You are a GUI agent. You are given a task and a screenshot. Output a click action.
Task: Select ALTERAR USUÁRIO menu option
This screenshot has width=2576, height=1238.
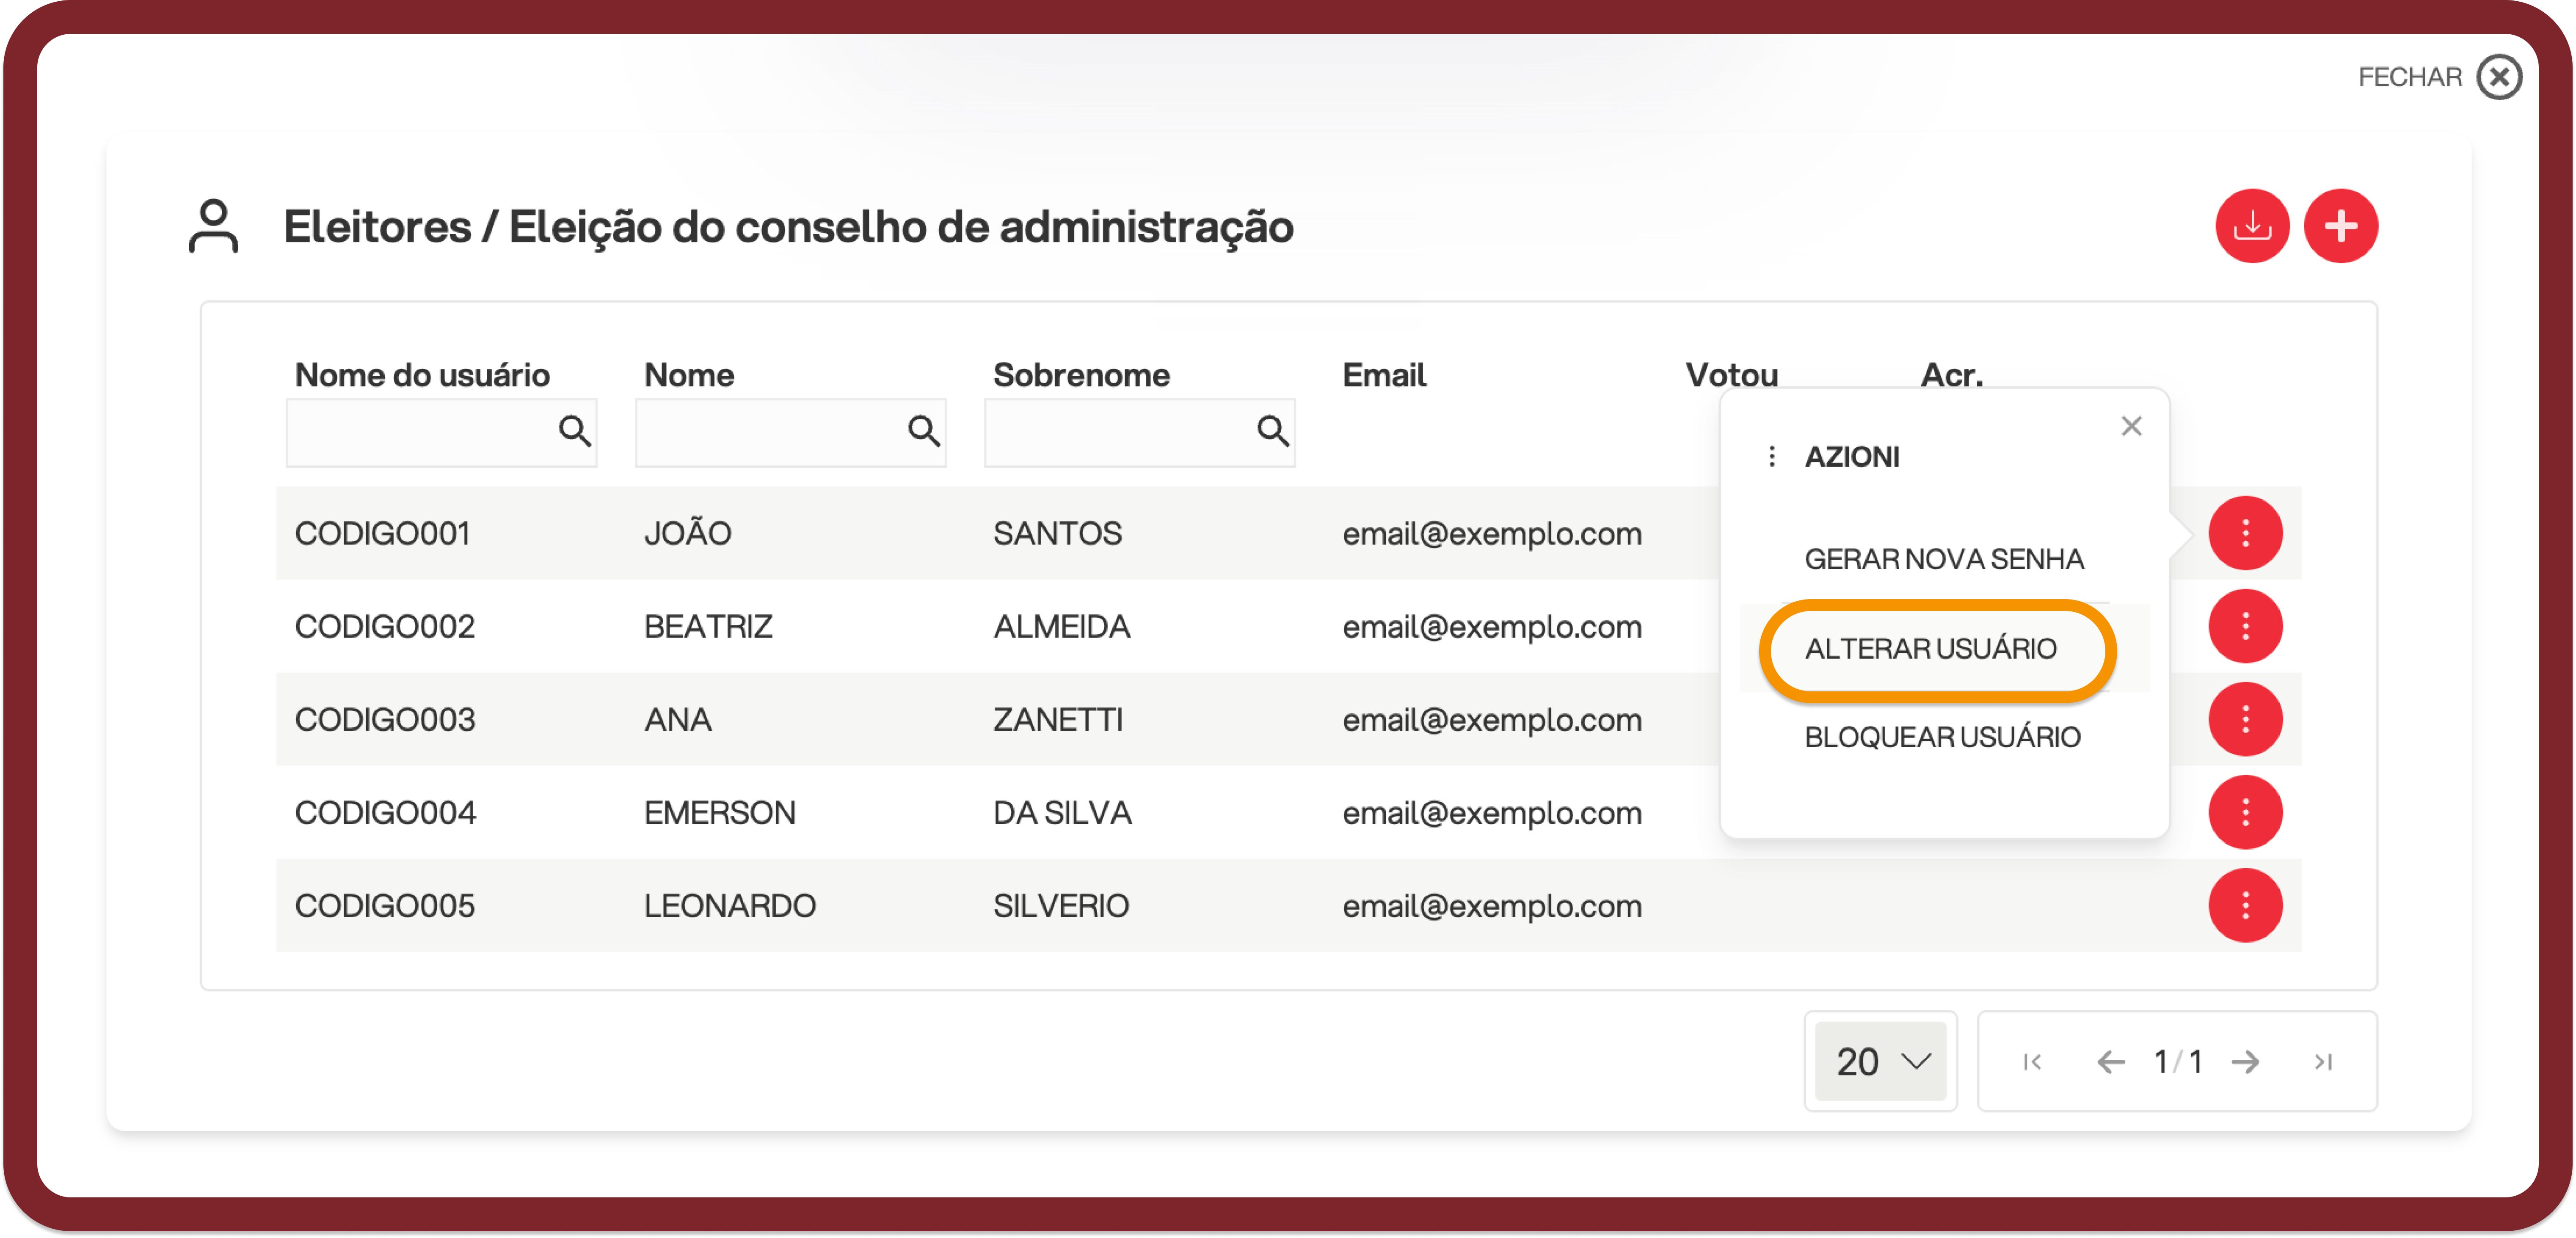point(1930,648)
